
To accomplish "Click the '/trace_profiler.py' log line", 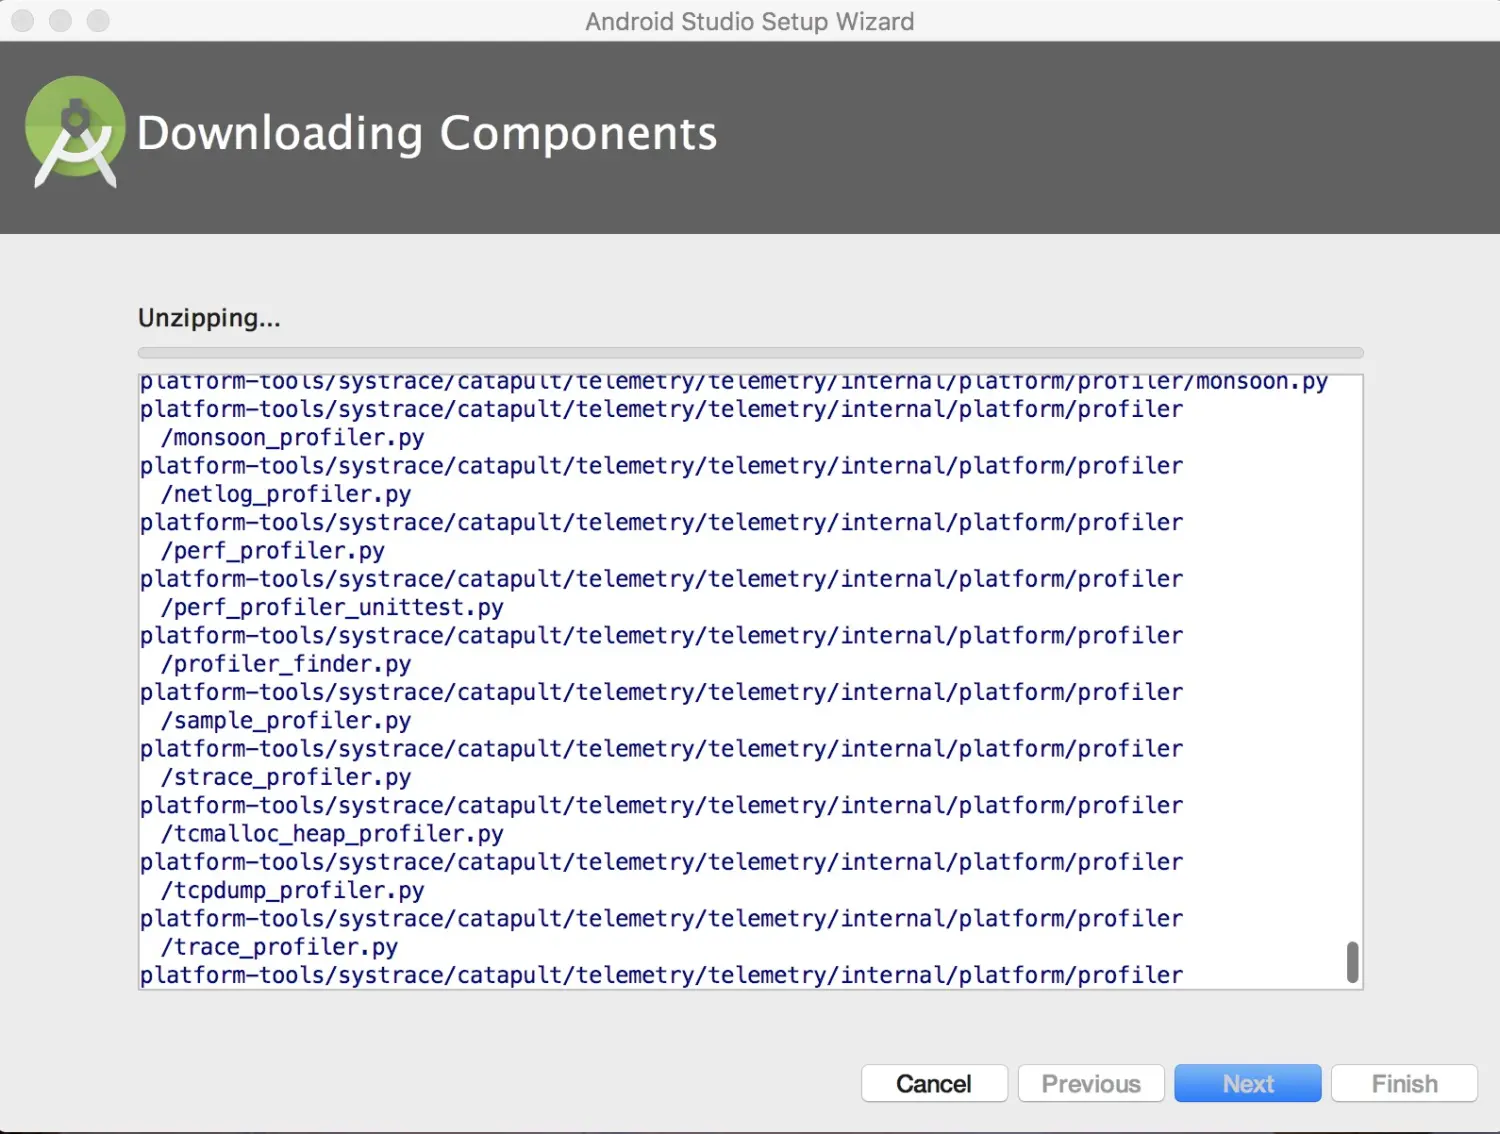I will coord(279,947).
